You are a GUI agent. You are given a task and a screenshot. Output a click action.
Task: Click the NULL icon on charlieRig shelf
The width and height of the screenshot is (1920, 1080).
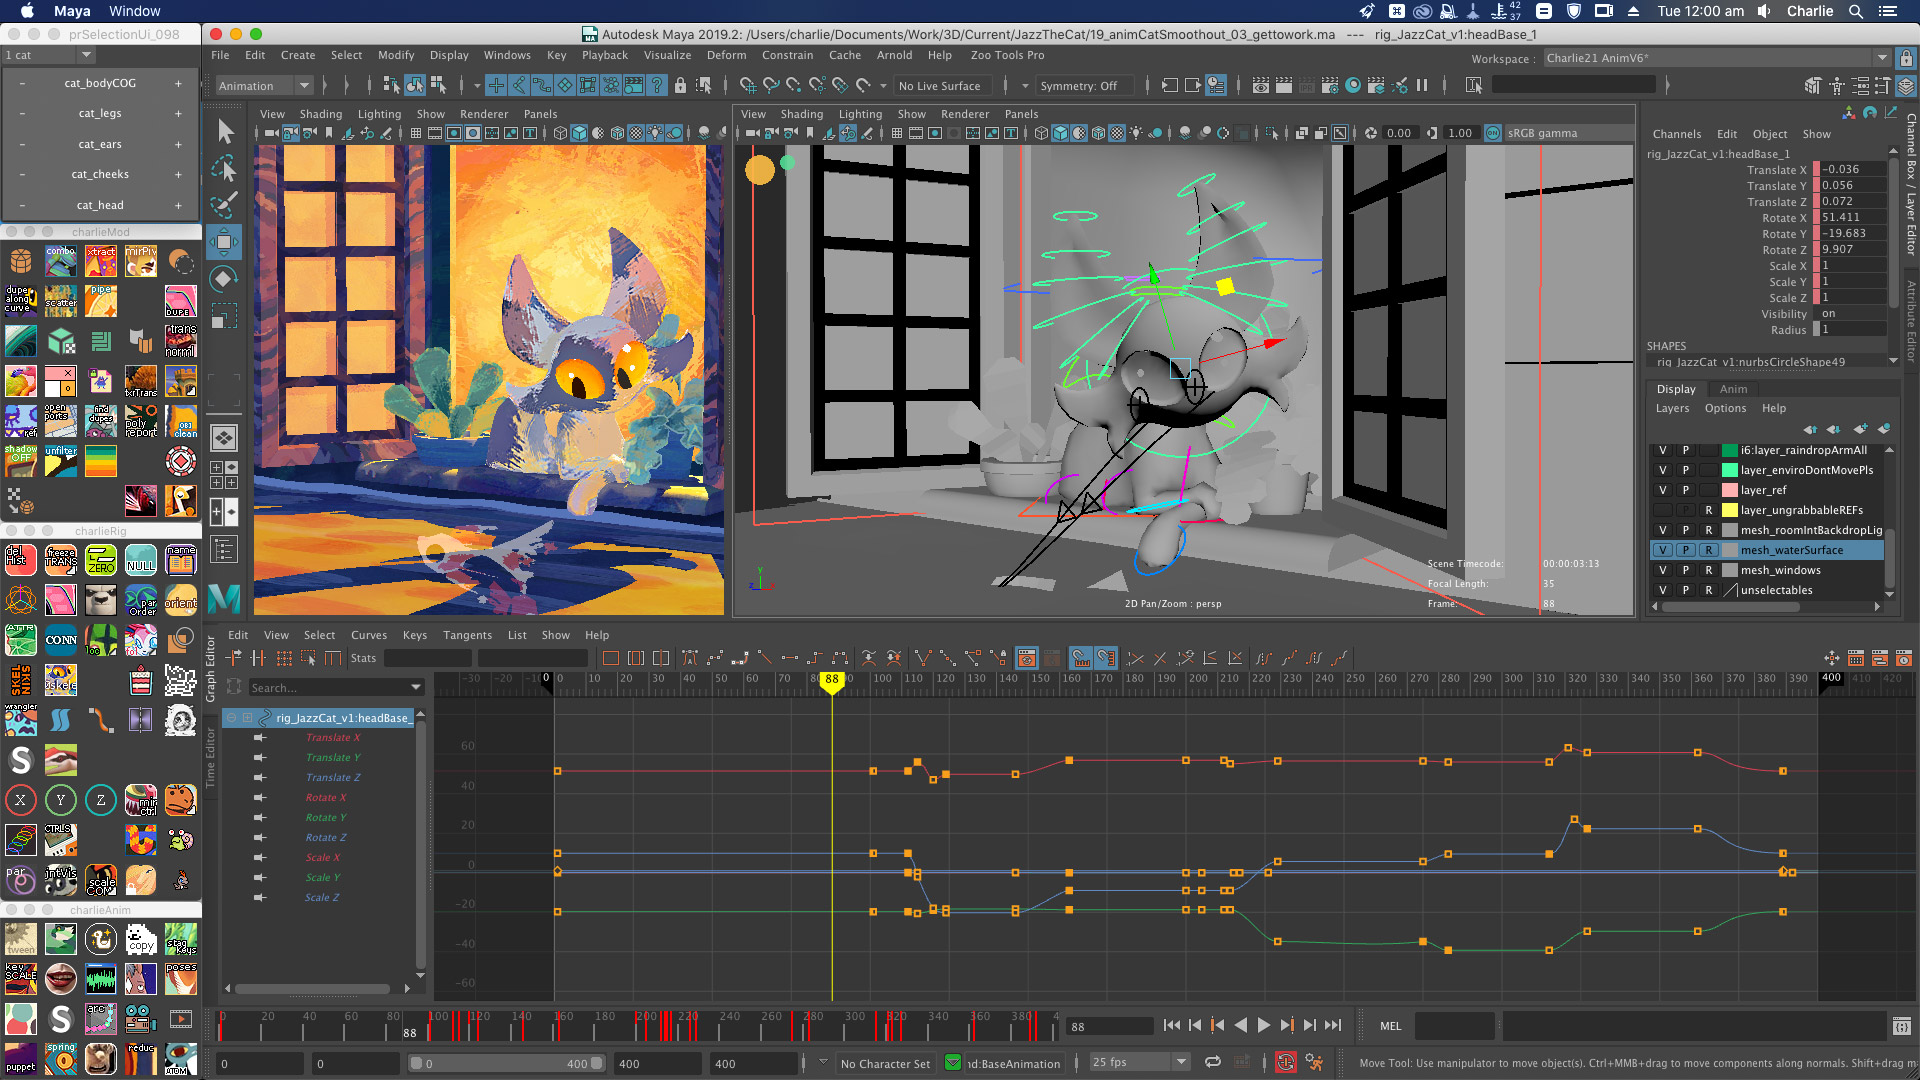pos(140,560)
